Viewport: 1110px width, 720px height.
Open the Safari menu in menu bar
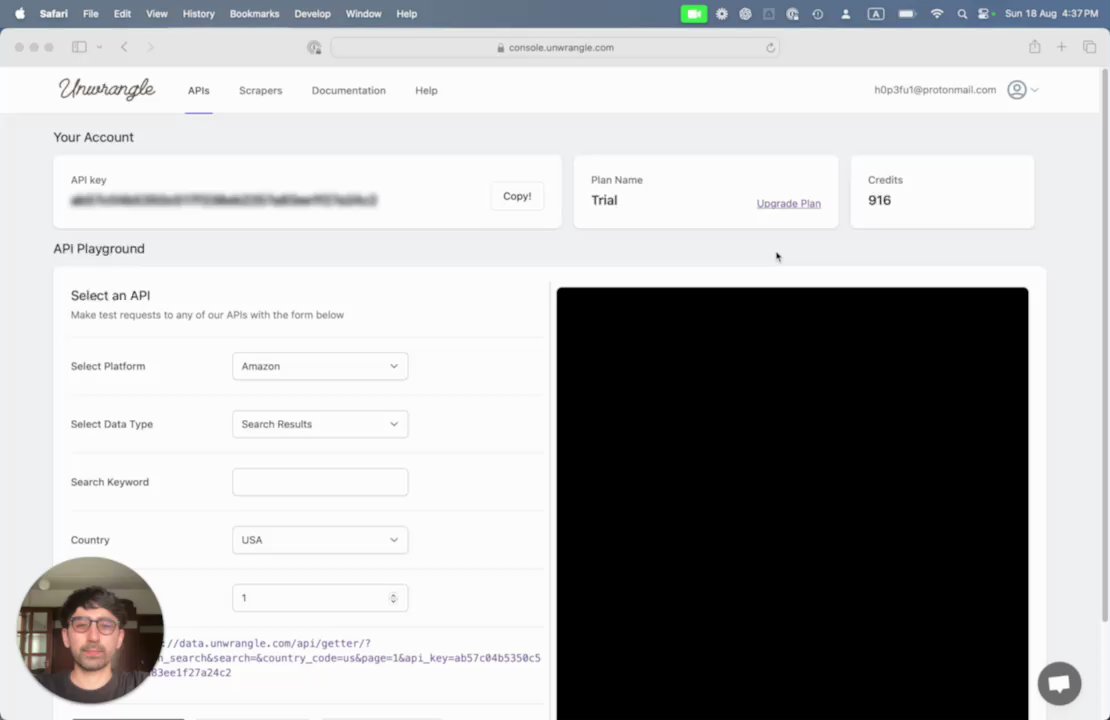coord(54,13)
